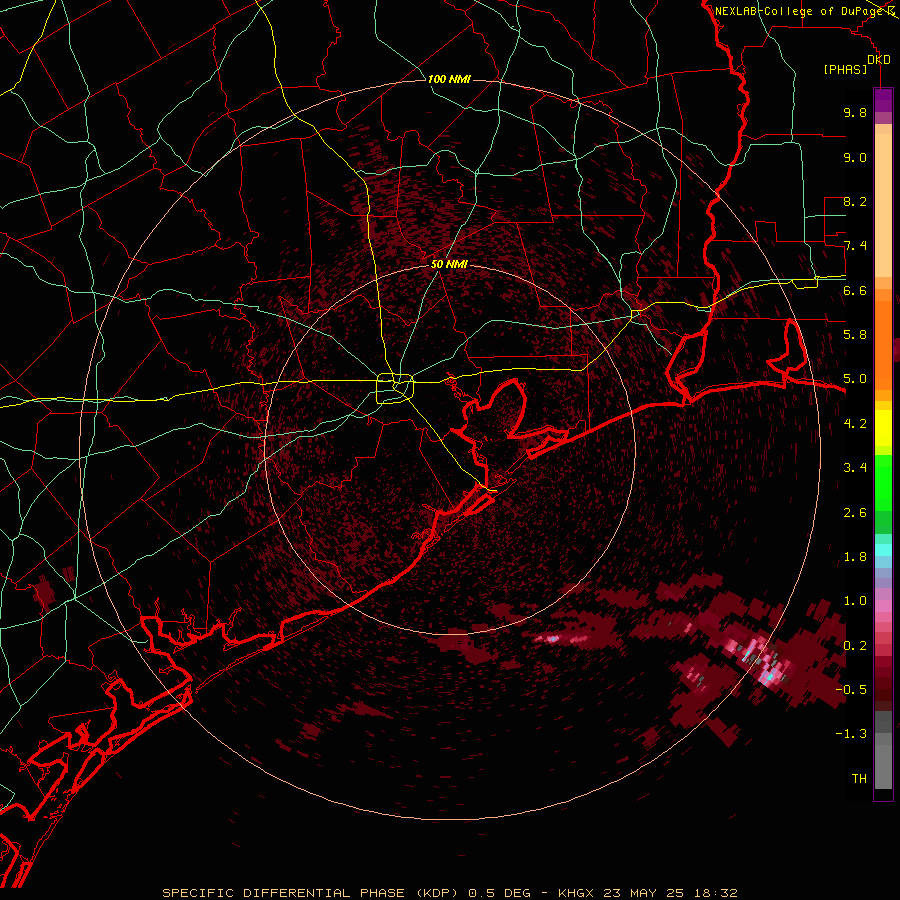Click the 0.2 scale value
This screenshot has height=900, width=900.
[855, 645]
